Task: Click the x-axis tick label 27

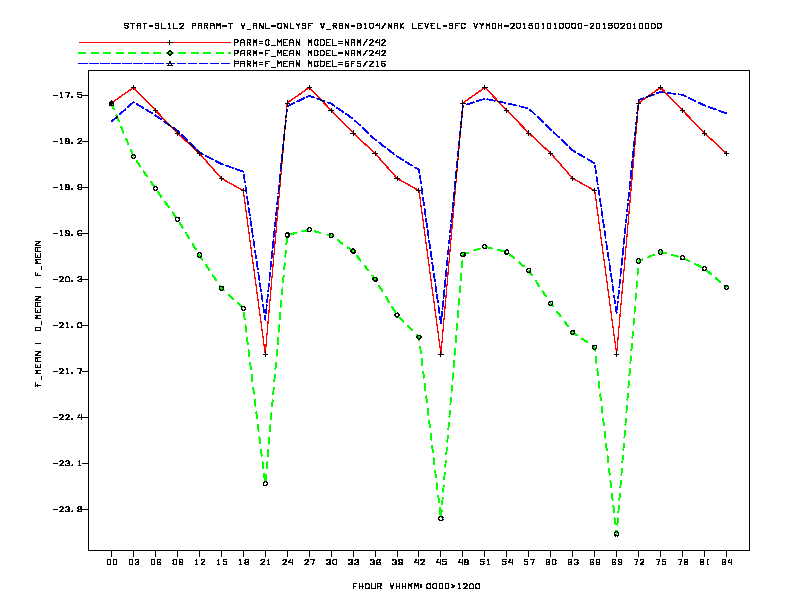Action: [309, 562]
